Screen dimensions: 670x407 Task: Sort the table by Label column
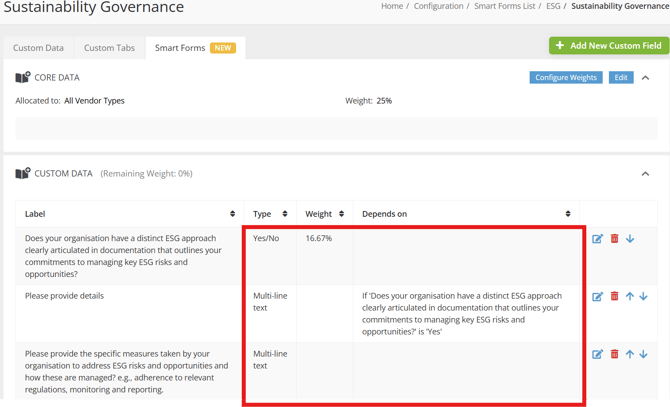pyautogui.click(x=232, y=214)
